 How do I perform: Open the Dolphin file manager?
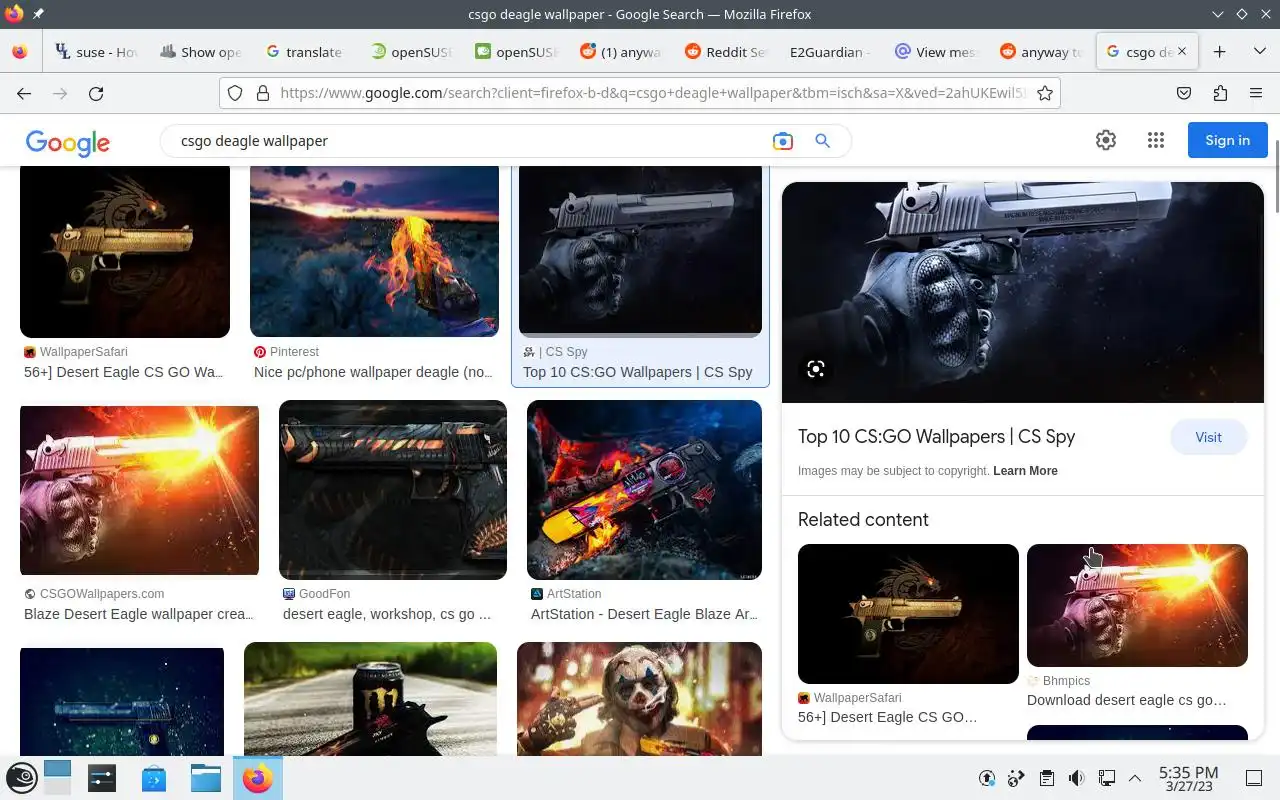205,778
